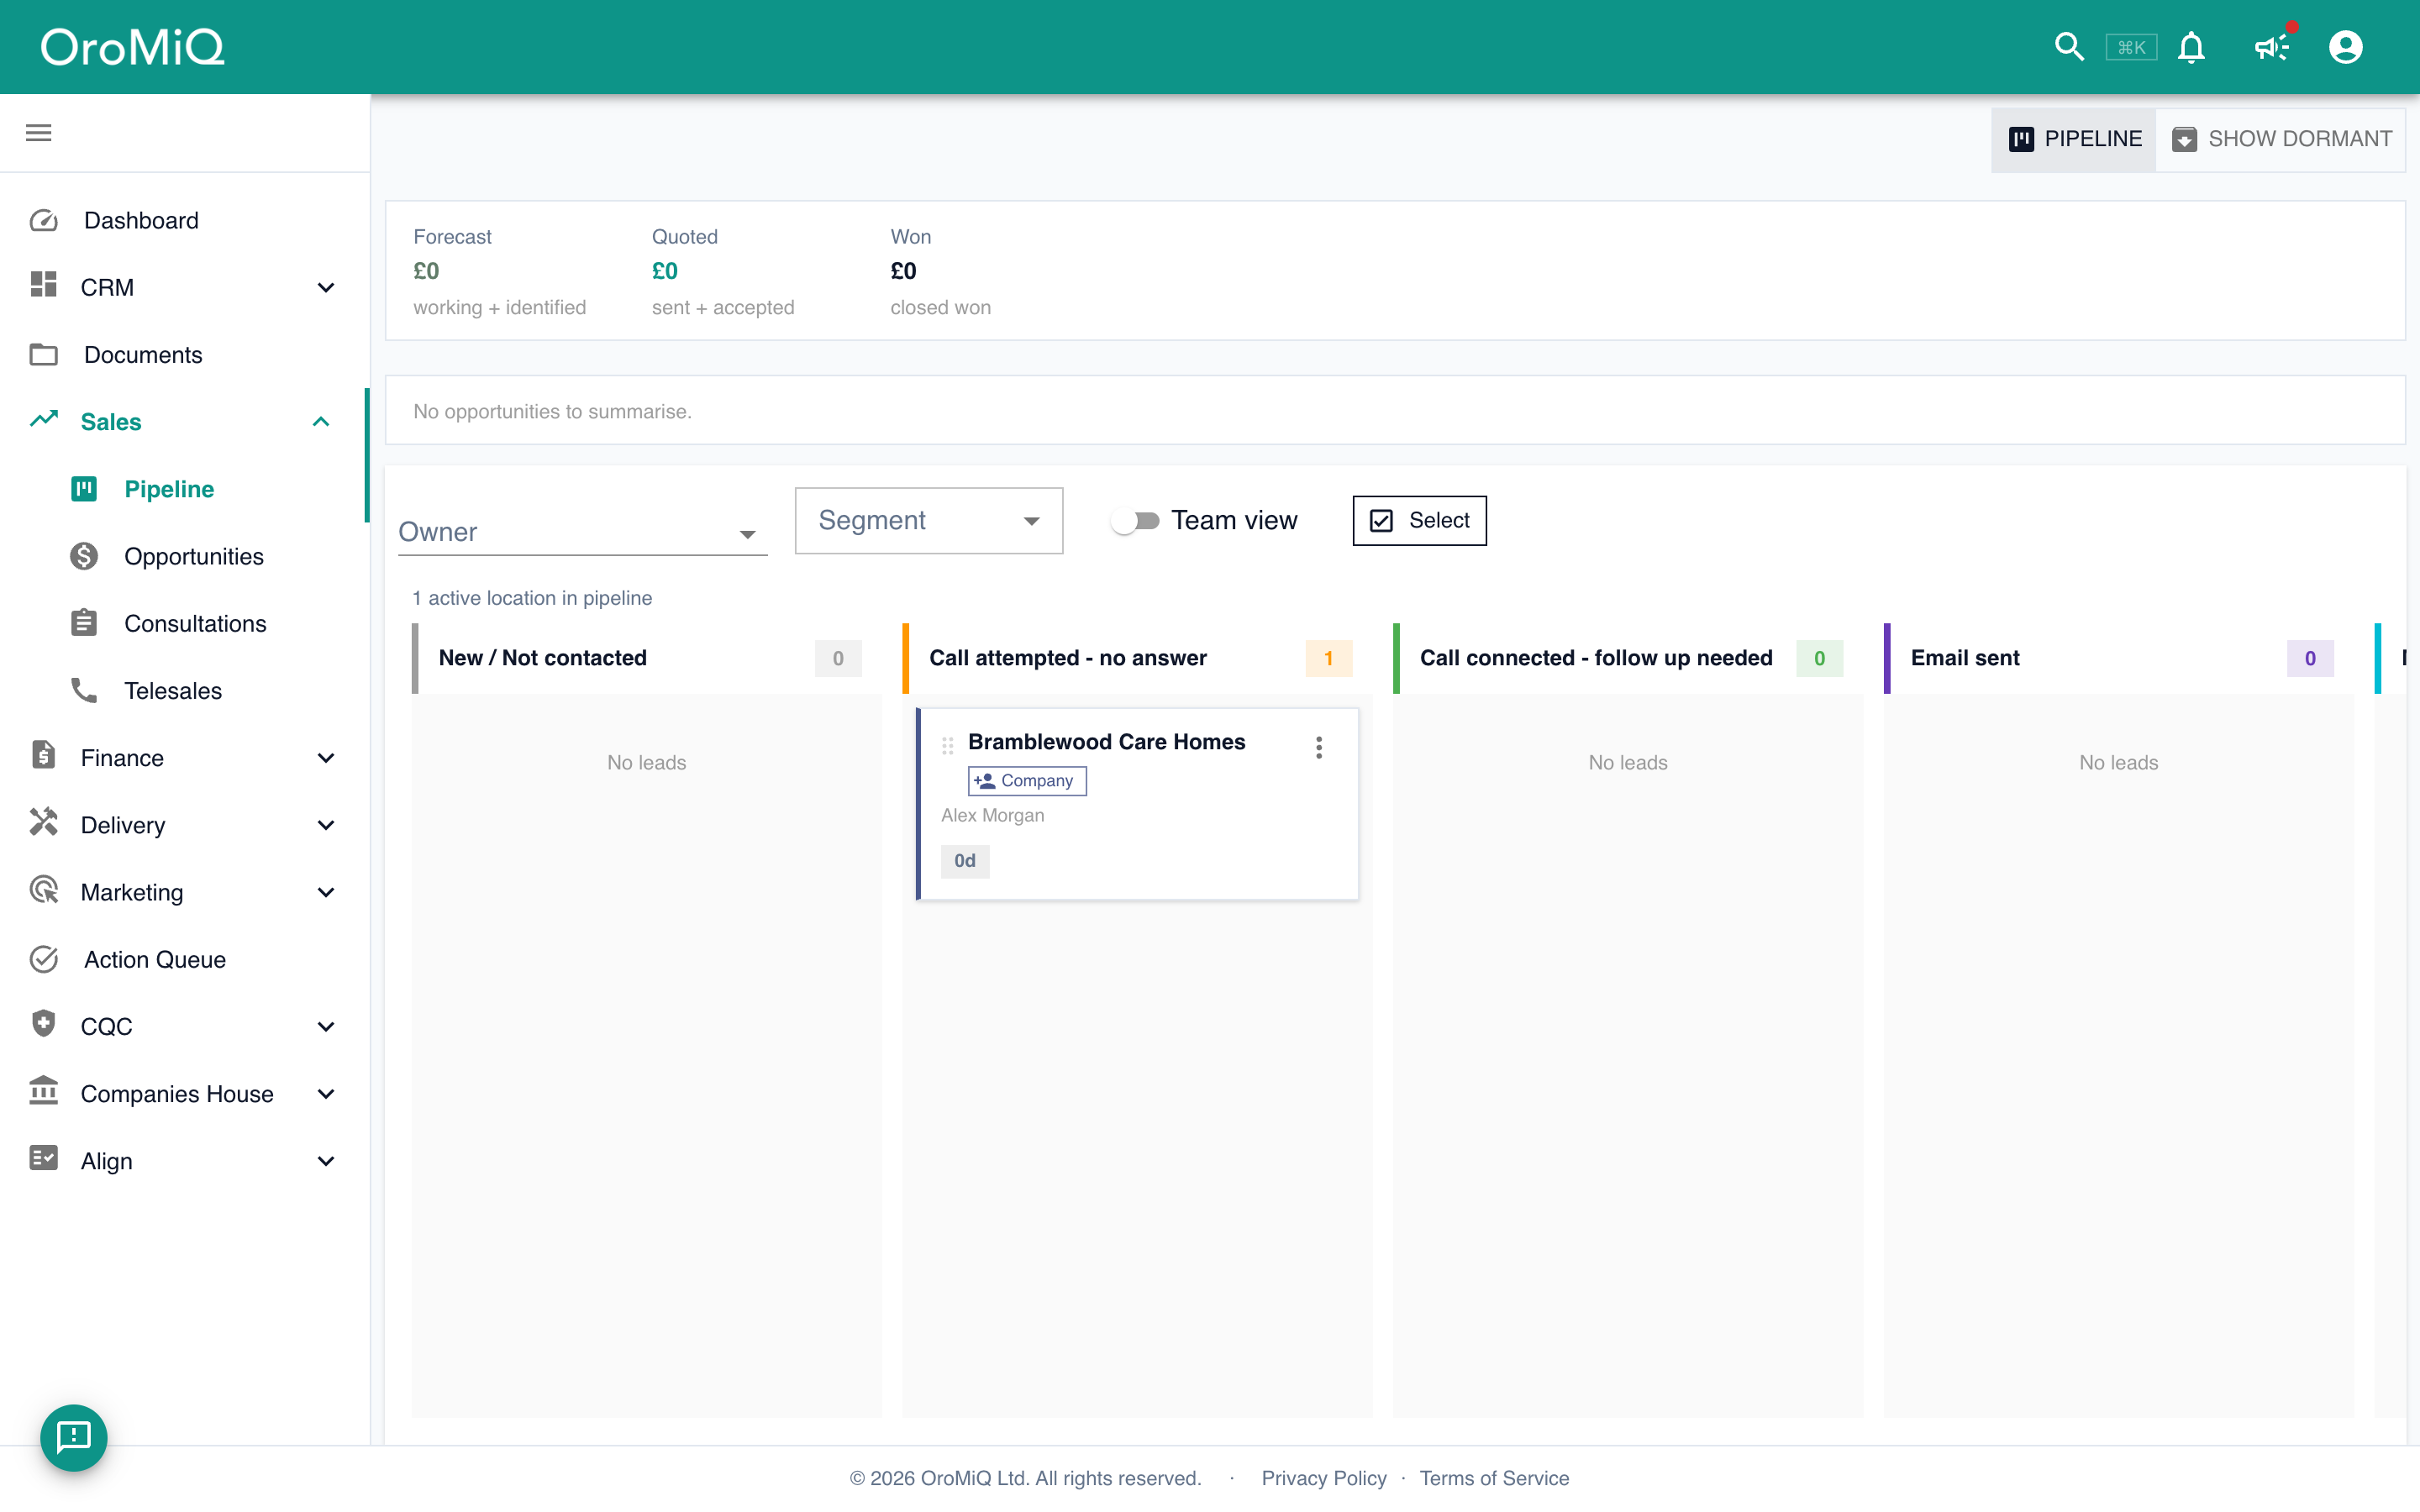The height and width of the screenshot is (1512, 2420).
Task: Open the Segment dropdown
Action: (x=928, y=520)
